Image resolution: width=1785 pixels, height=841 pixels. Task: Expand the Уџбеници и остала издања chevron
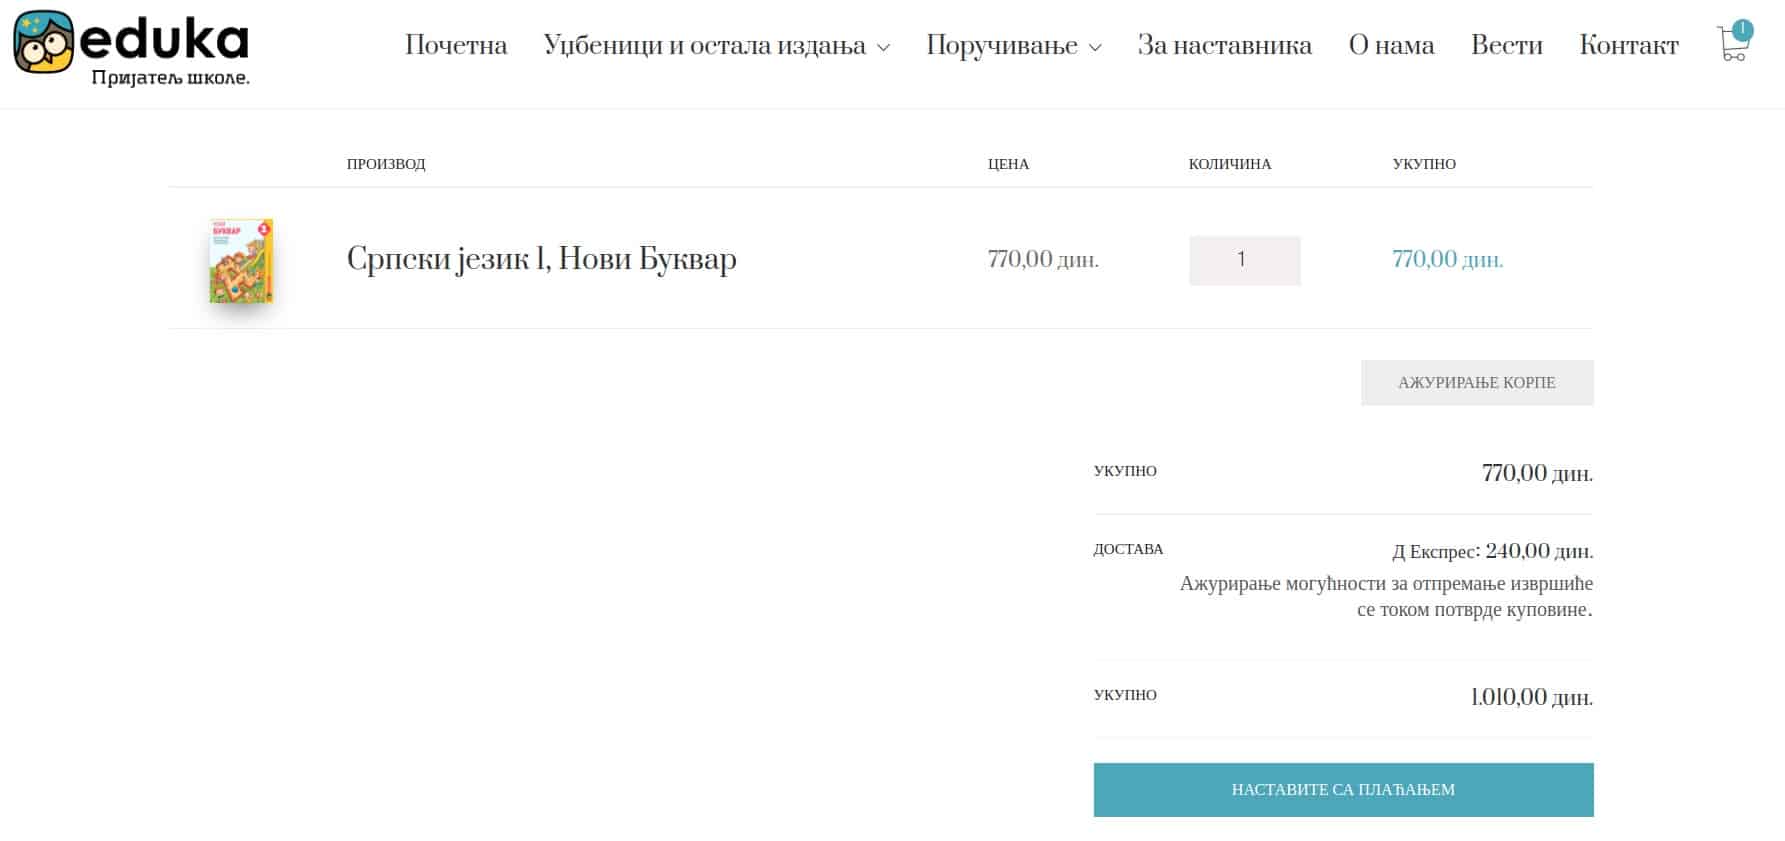pos(883,47)
